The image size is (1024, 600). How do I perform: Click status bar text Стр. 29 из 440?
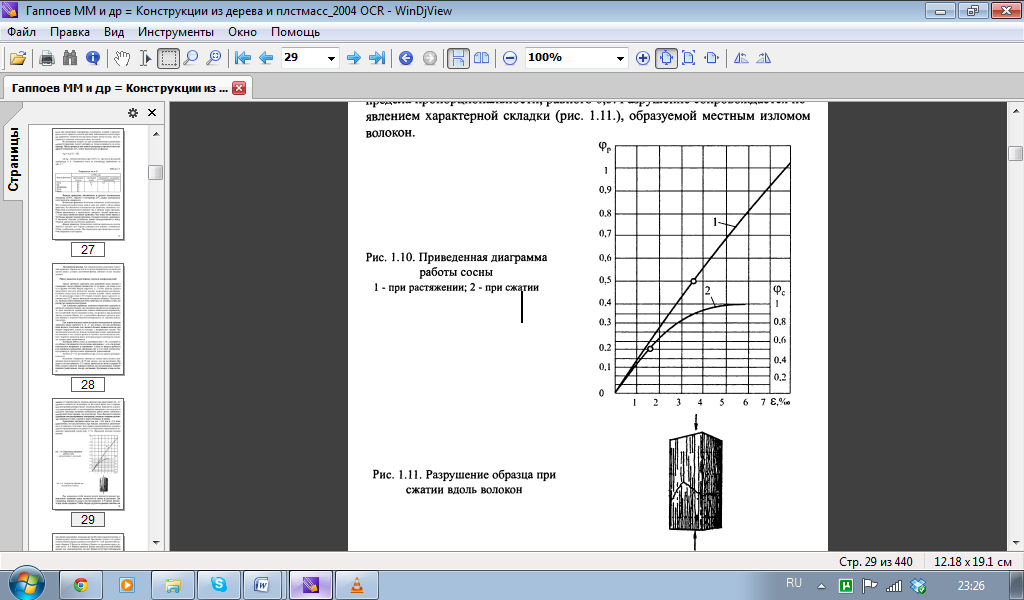[x=875, y=561]
